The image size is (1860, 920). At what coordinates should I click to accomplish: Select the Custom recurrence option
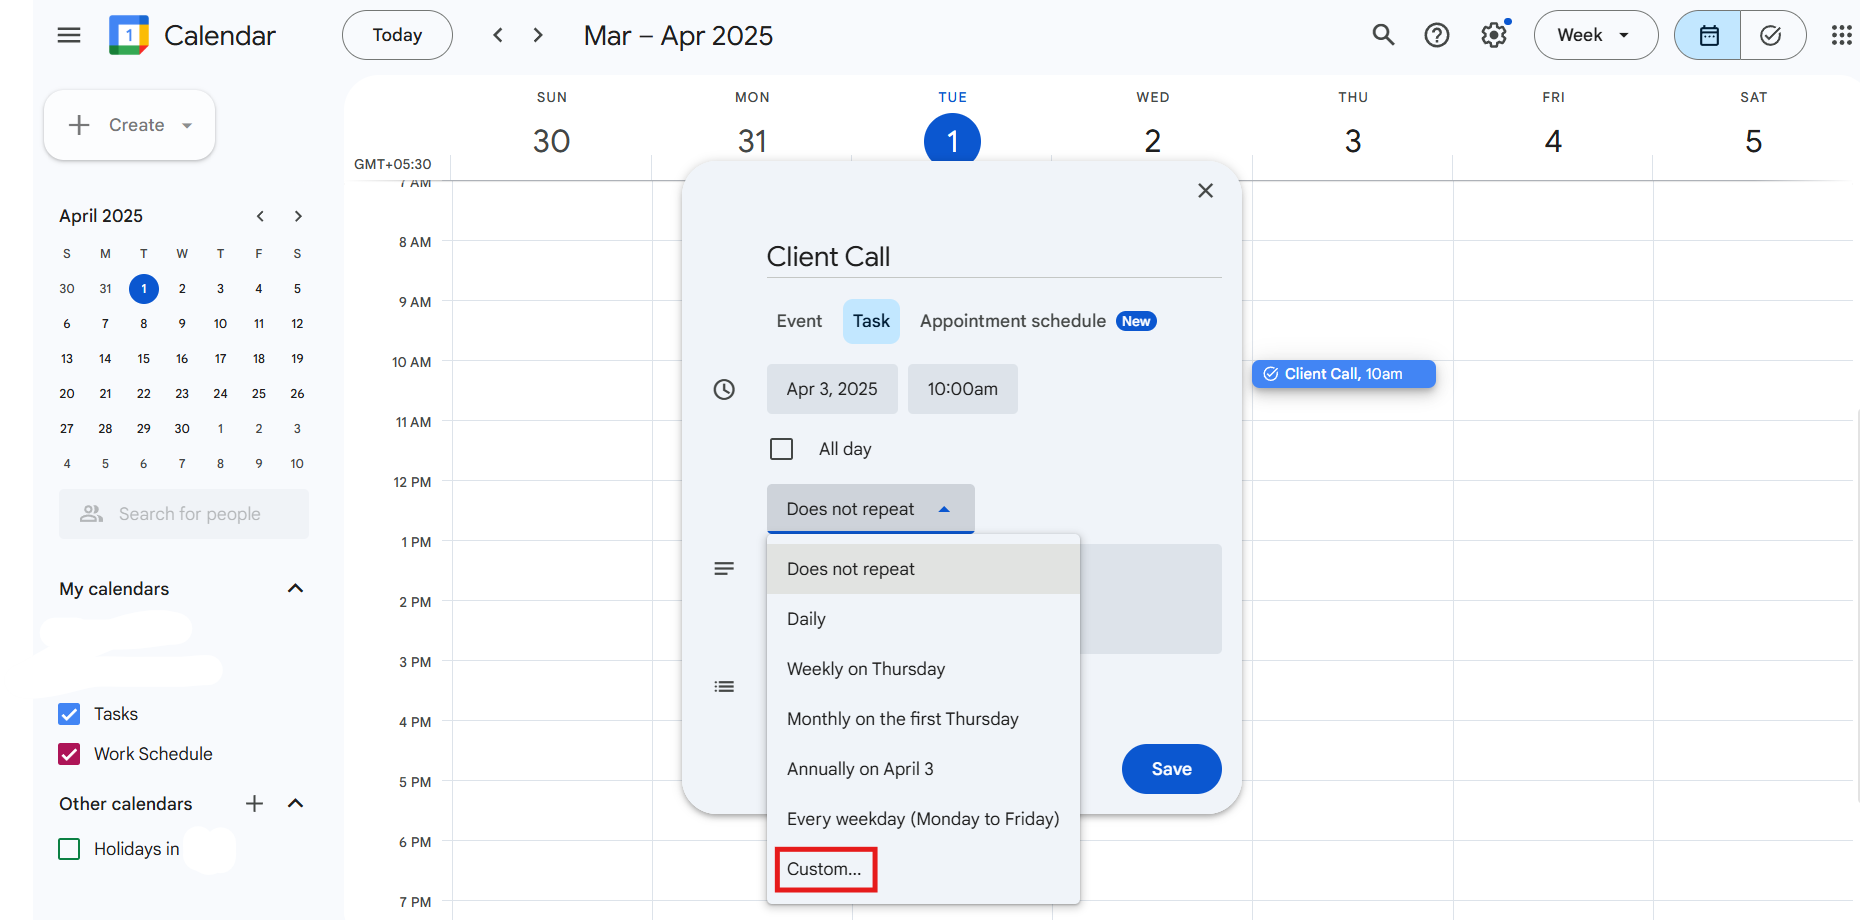(824, 869)
